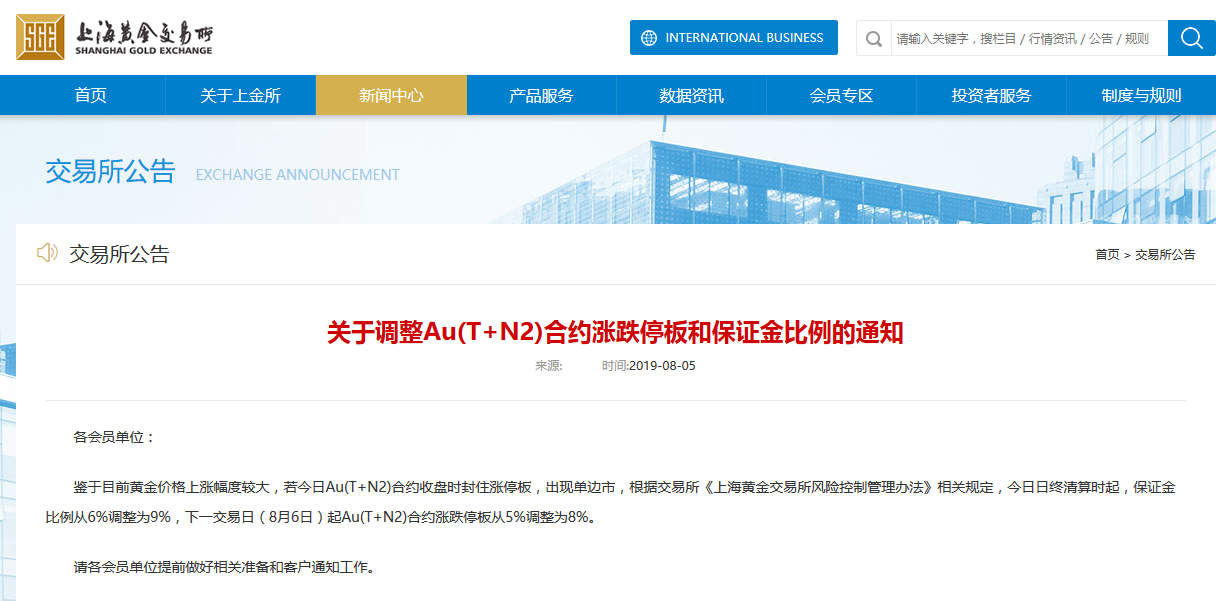Click the 来源 label

[549, 366]
